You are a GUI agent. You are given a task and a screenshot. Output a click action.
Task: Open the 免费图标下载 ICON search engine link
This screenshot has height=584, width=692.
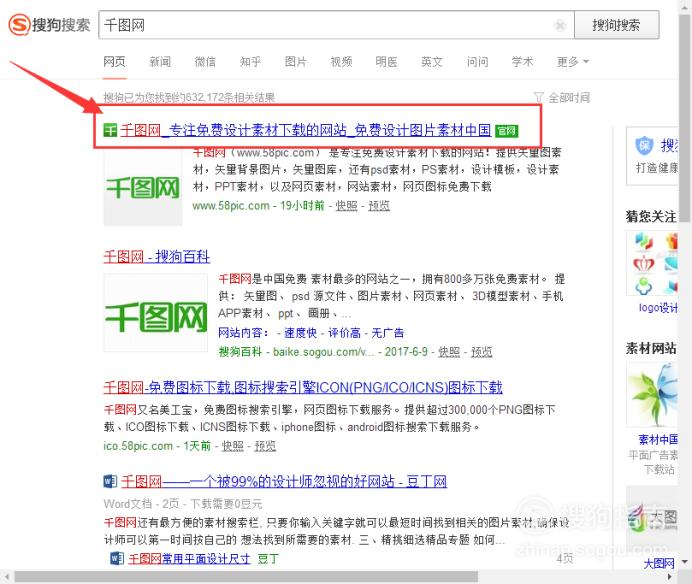click(x=303, y=388)
